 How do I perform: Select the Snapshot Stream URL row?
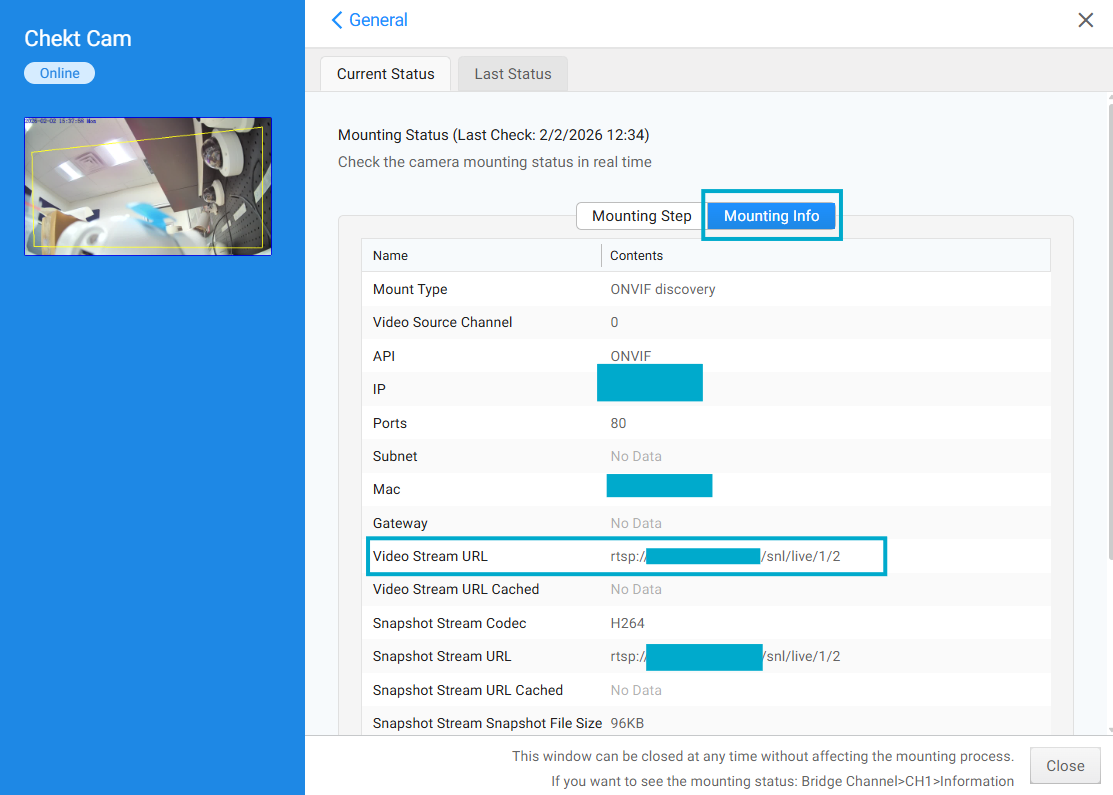pyautogui.click(x=442, y=657)
